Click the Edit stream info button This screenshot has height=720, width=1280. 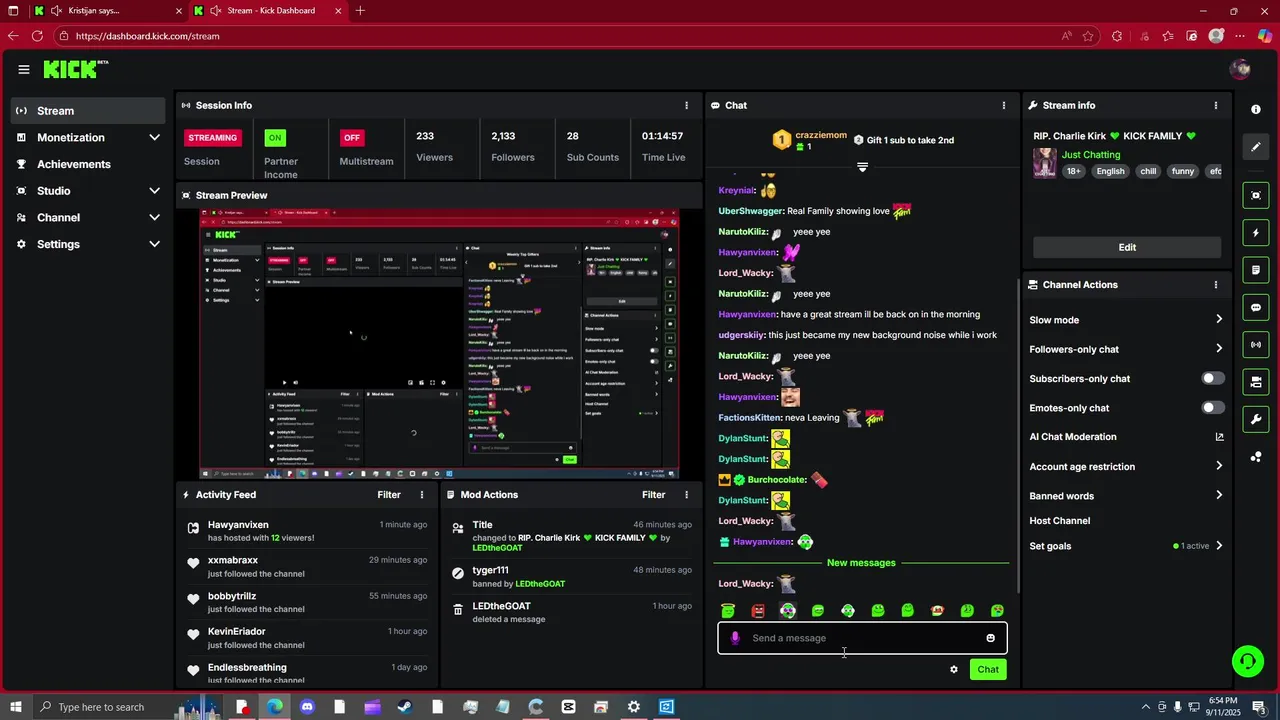coord(1127,247)
